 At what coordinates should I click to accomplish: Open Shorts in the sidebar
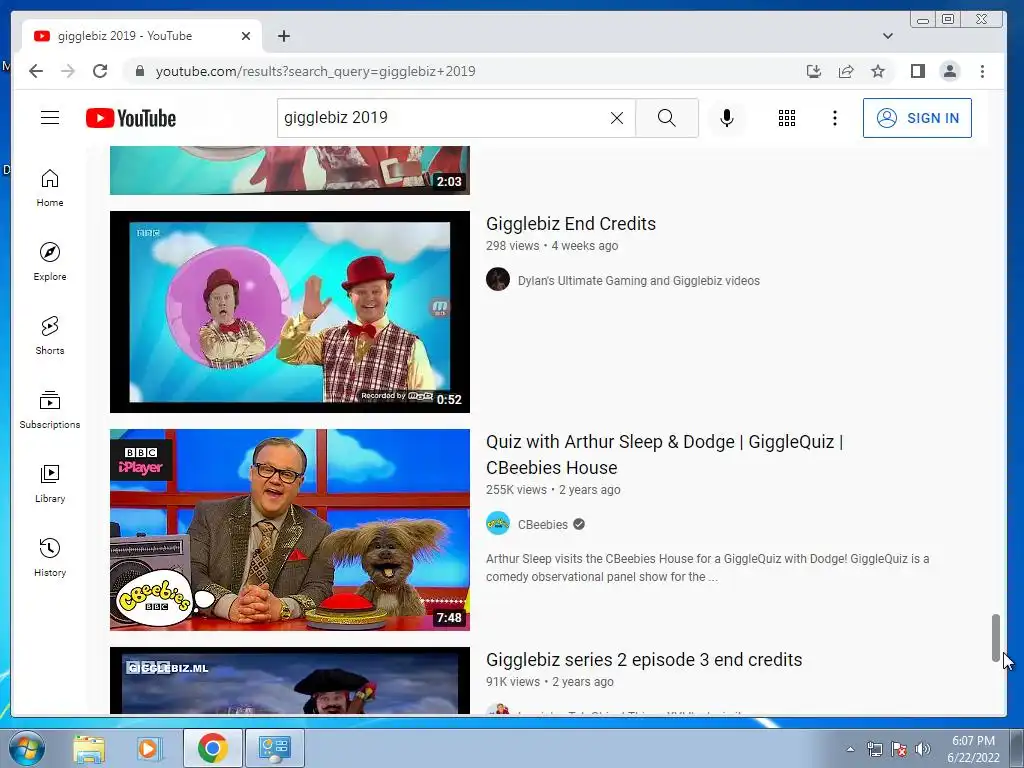[50, 336]
